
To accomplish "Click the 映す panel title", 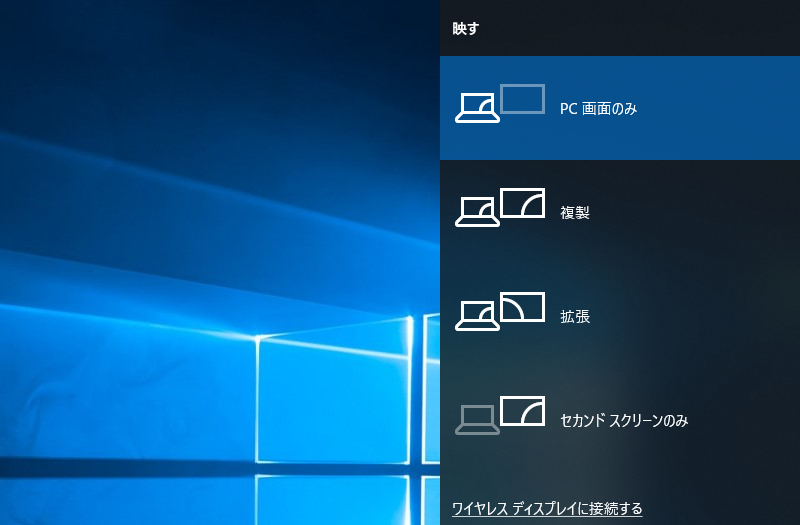I will [x=465, y=29].
